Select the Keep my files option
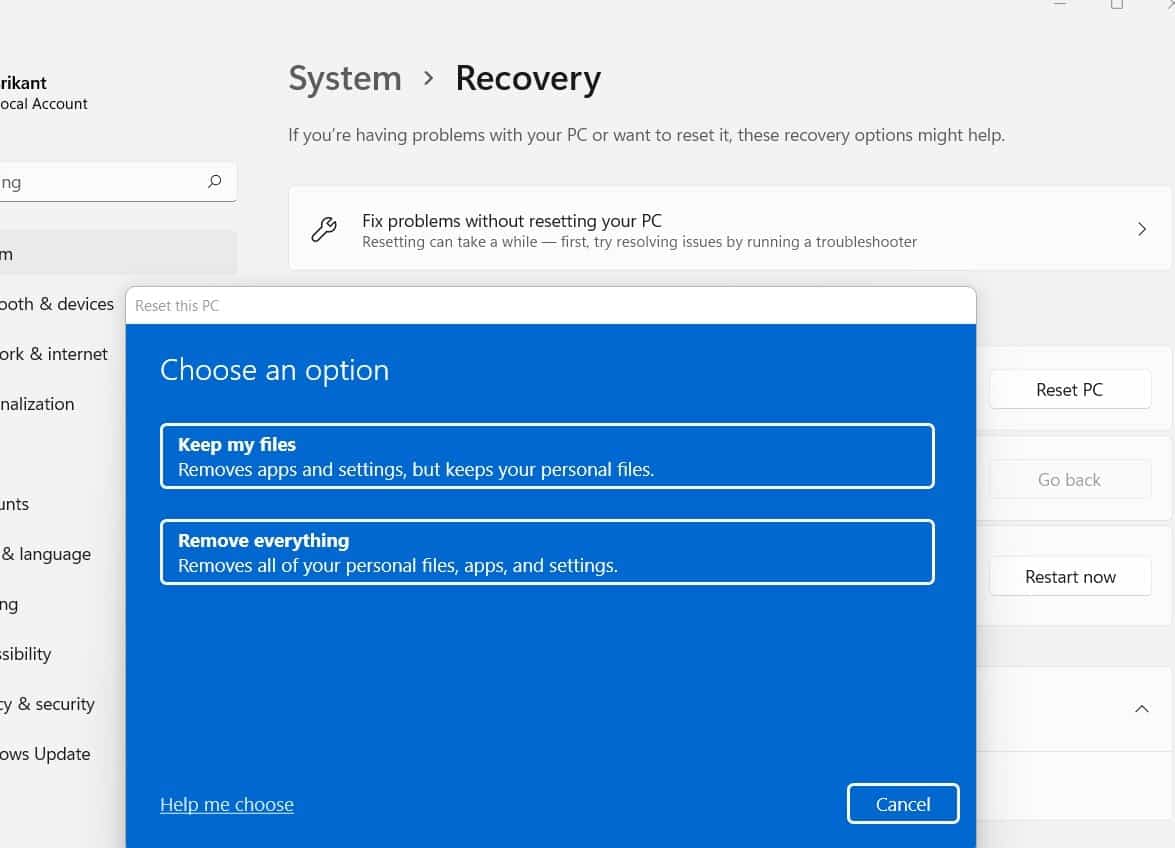Viewport: 1175px width, 848px height. 547,456
